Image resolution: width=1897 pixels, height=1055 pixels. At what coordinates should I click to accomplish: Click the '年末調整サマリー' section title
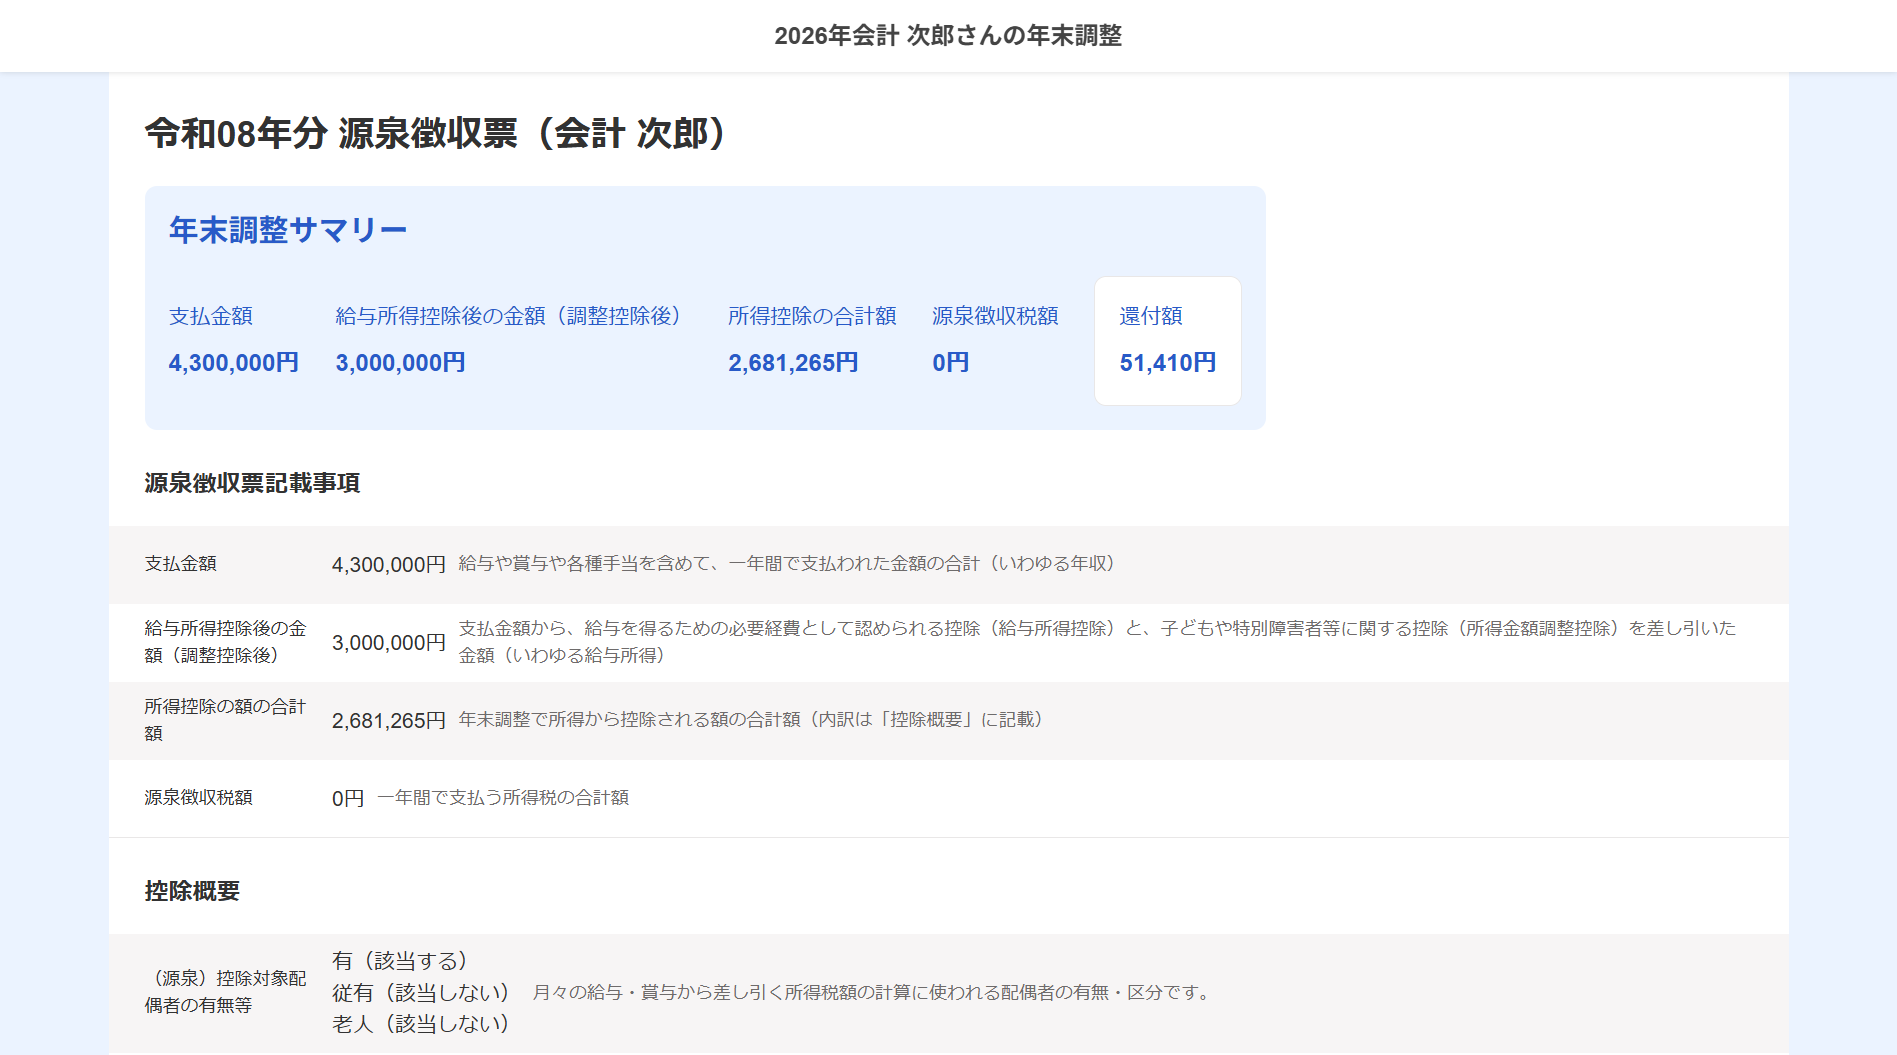[288, 230]
